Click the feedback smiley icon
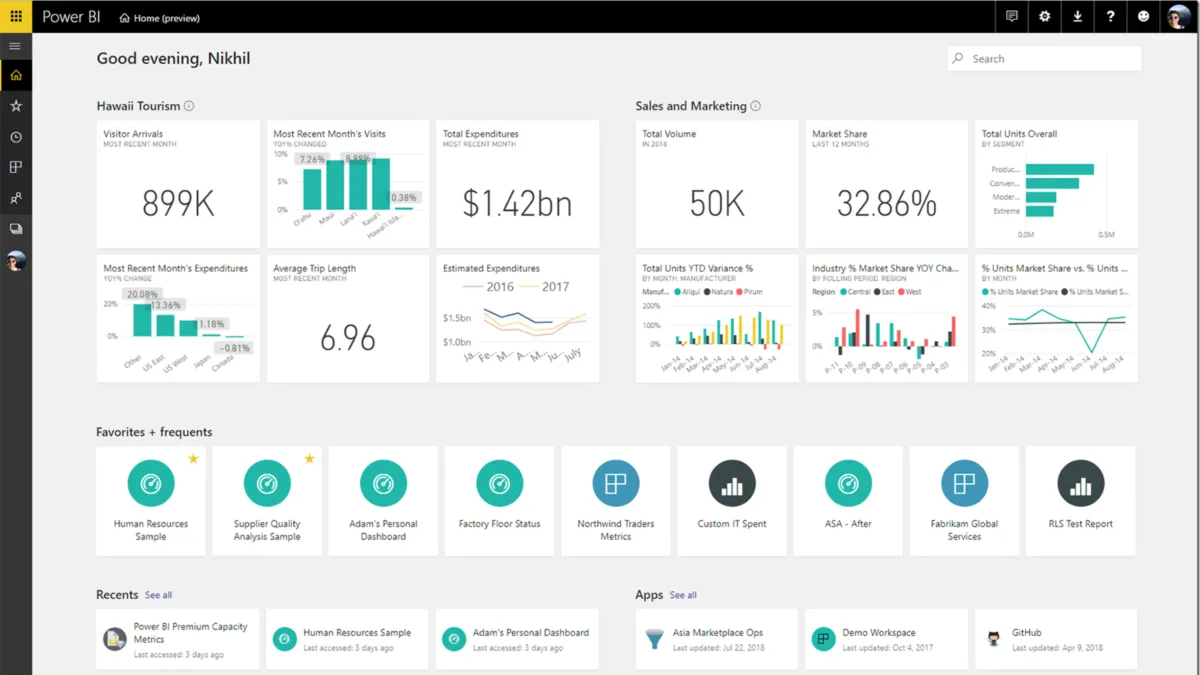The width and height of the screenshot is (1200, 675). click(x=1144, y=16)
